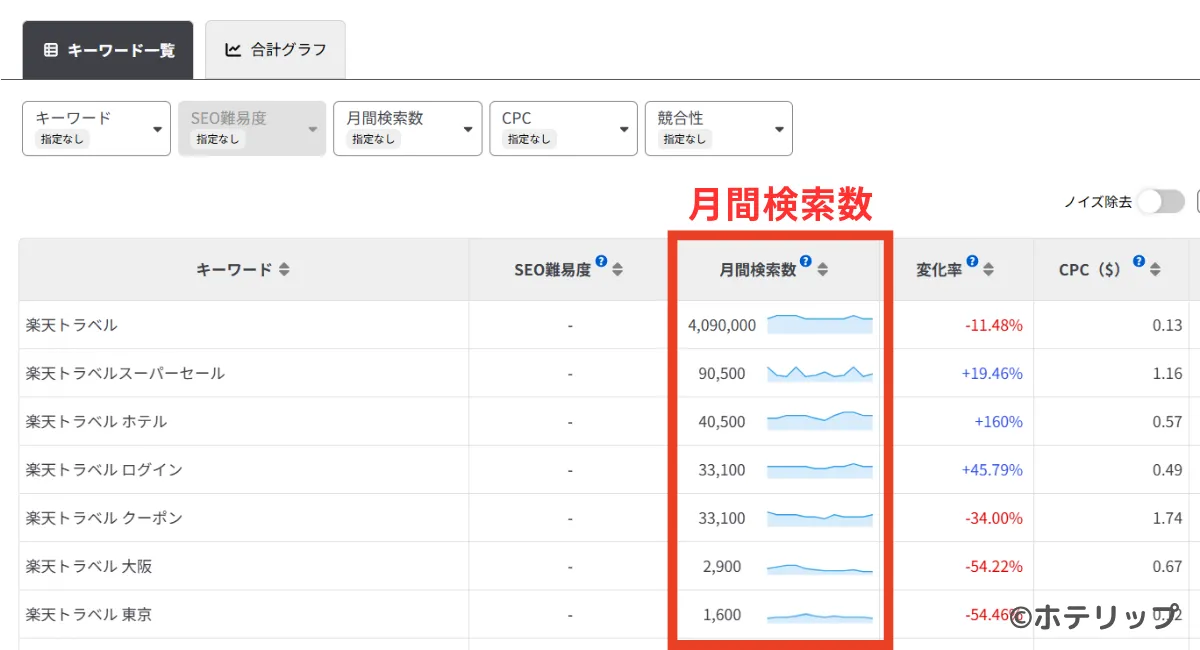The width and height of the screenshot is (1200, 650).
Task: Click the CPC value 1.16
Action: 1167,373
